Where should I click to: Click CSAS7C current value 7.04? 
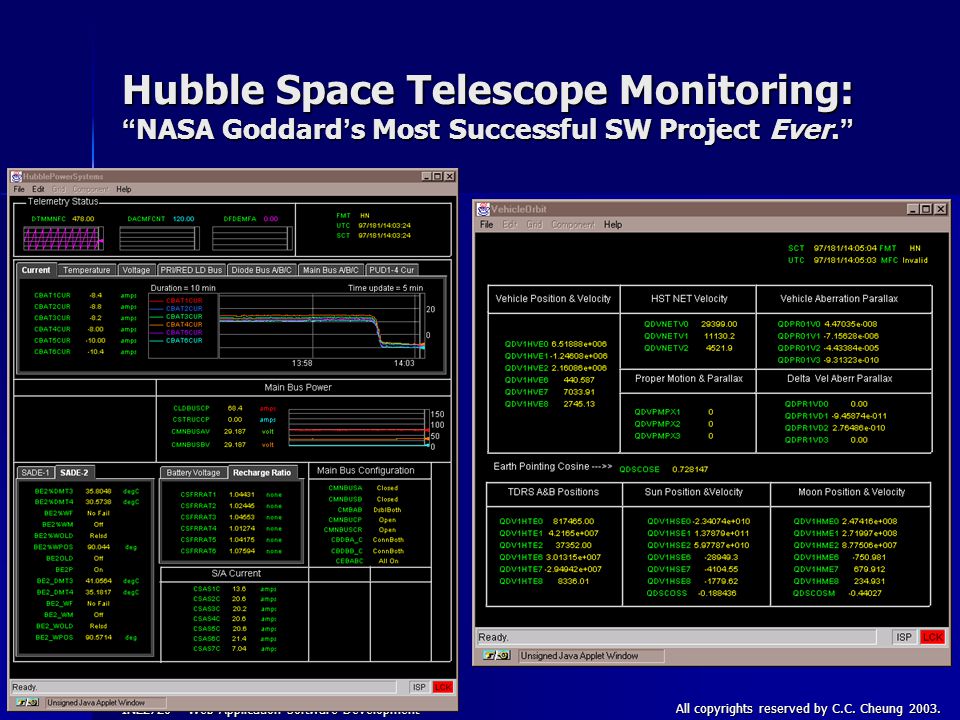239,648
